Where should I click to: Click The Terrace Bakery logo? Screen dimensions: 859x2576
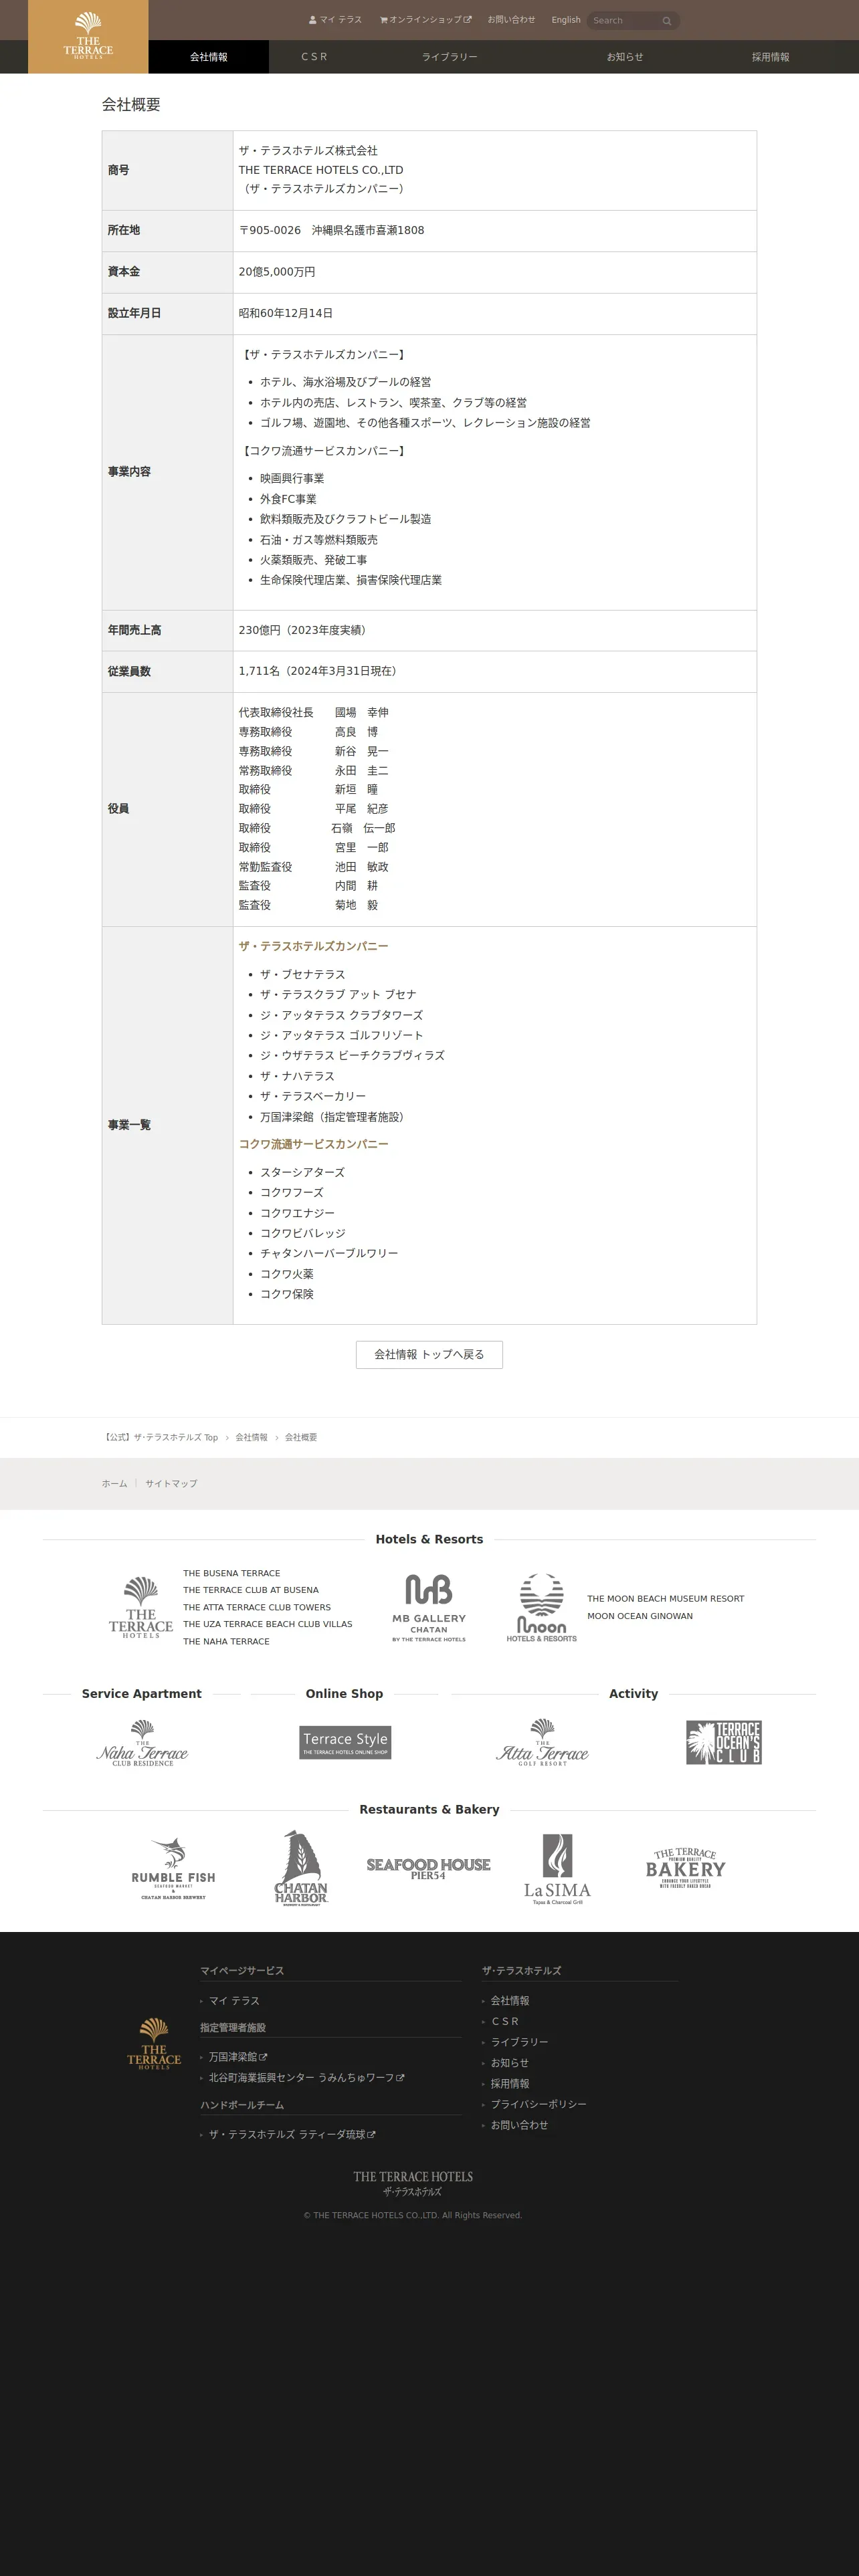[x=685, y=1867]
